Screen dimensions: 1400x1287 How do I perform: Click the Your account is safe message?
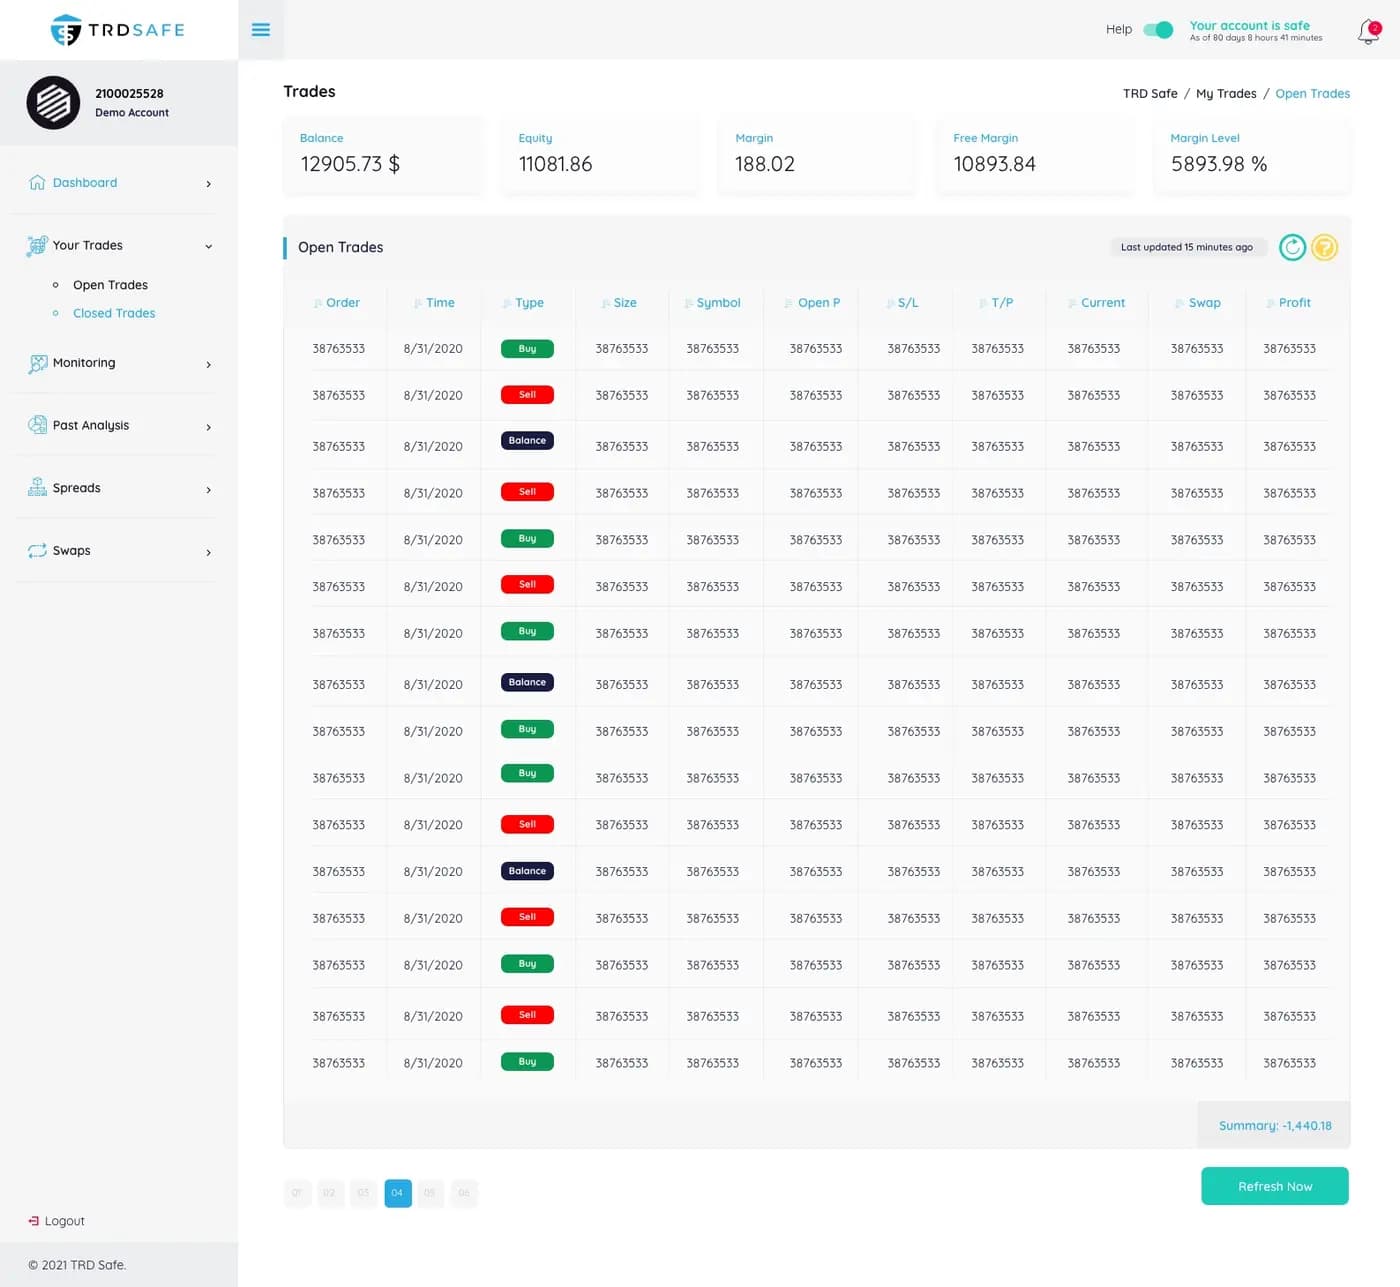pyautogui.click(x=1250, y=26)
